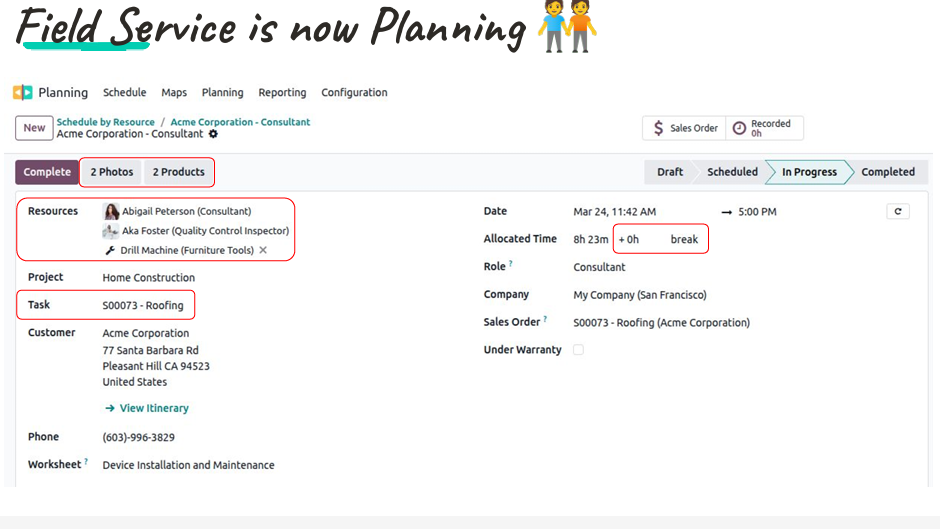Click the Complete button
The width and height of the screenshot is (940, 529).
47,172
